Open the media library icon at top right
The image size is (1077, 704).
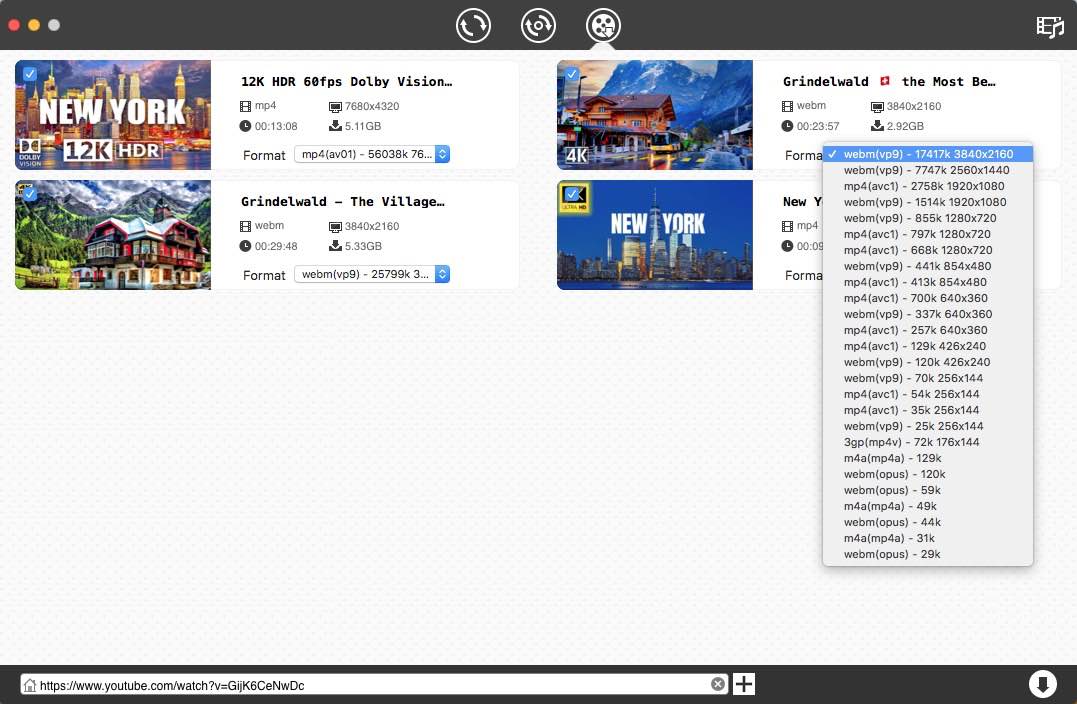1049,27
